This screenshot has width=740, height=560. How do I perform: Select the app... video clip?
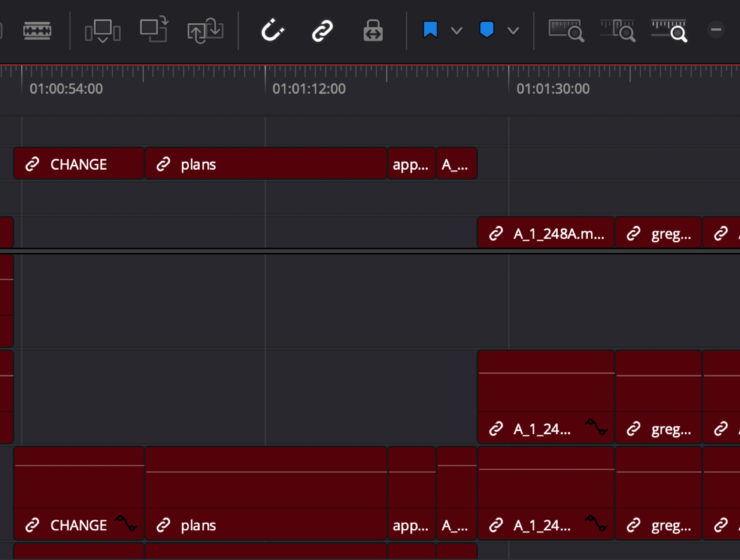(x=412, y=164)
